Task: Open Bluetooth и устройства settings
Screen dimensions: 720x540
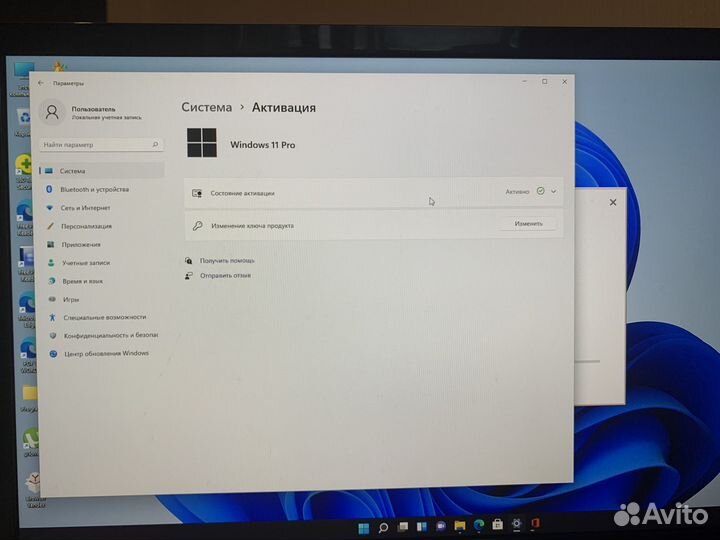Action: click(94, 189)
